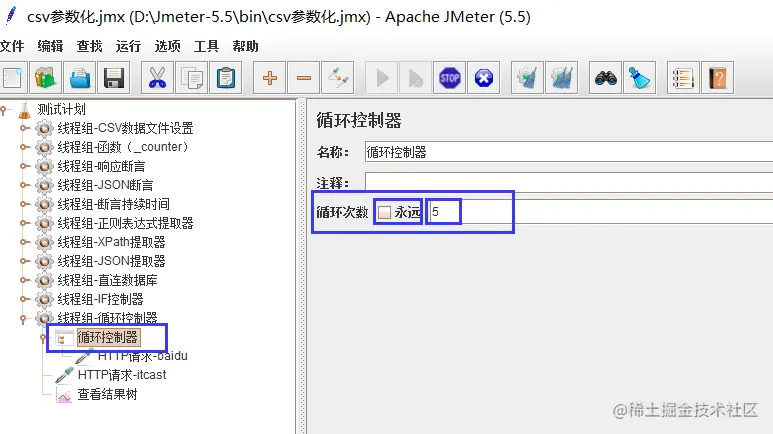Start the test with green play icon
Image resolution: width=773 pixels, height=434 pixels.
[x=382, y=78]
